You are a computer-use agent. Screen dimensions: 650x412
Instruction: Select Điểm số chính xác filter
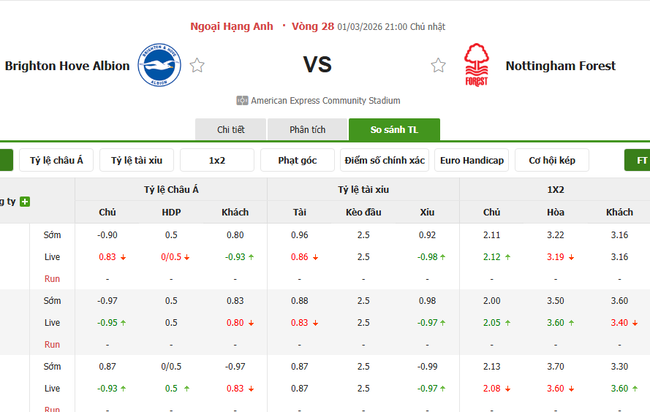383,160
